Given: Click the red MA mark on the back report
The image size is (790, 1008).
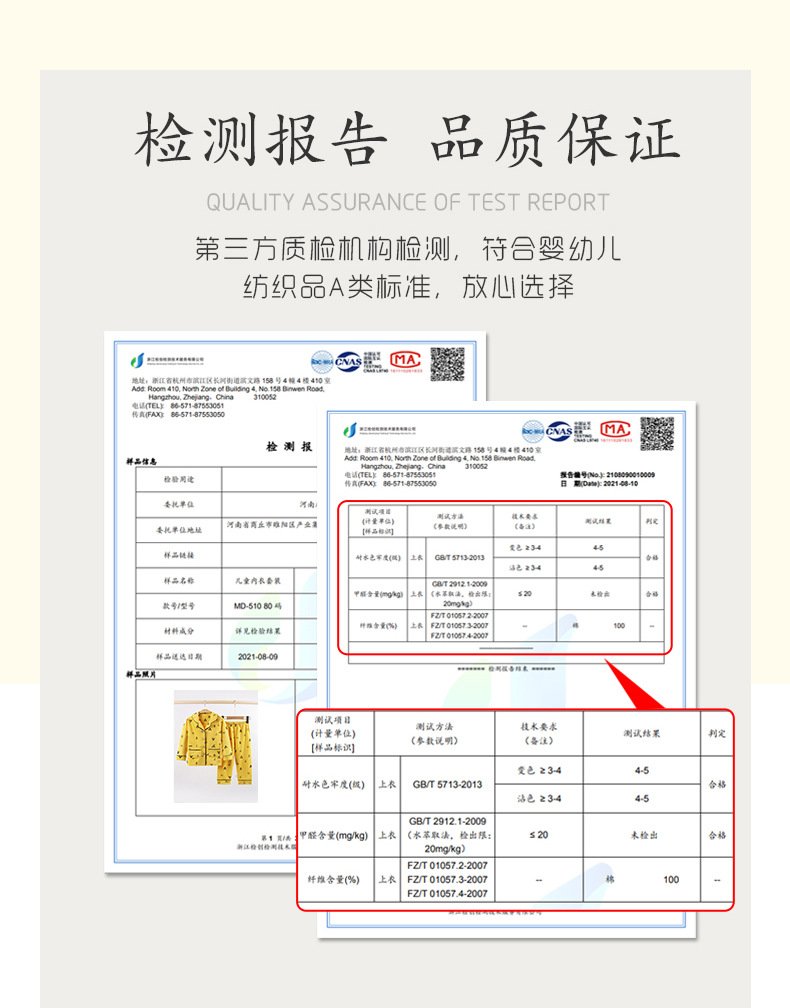Looking at the screenshot, I should [406, 360].
